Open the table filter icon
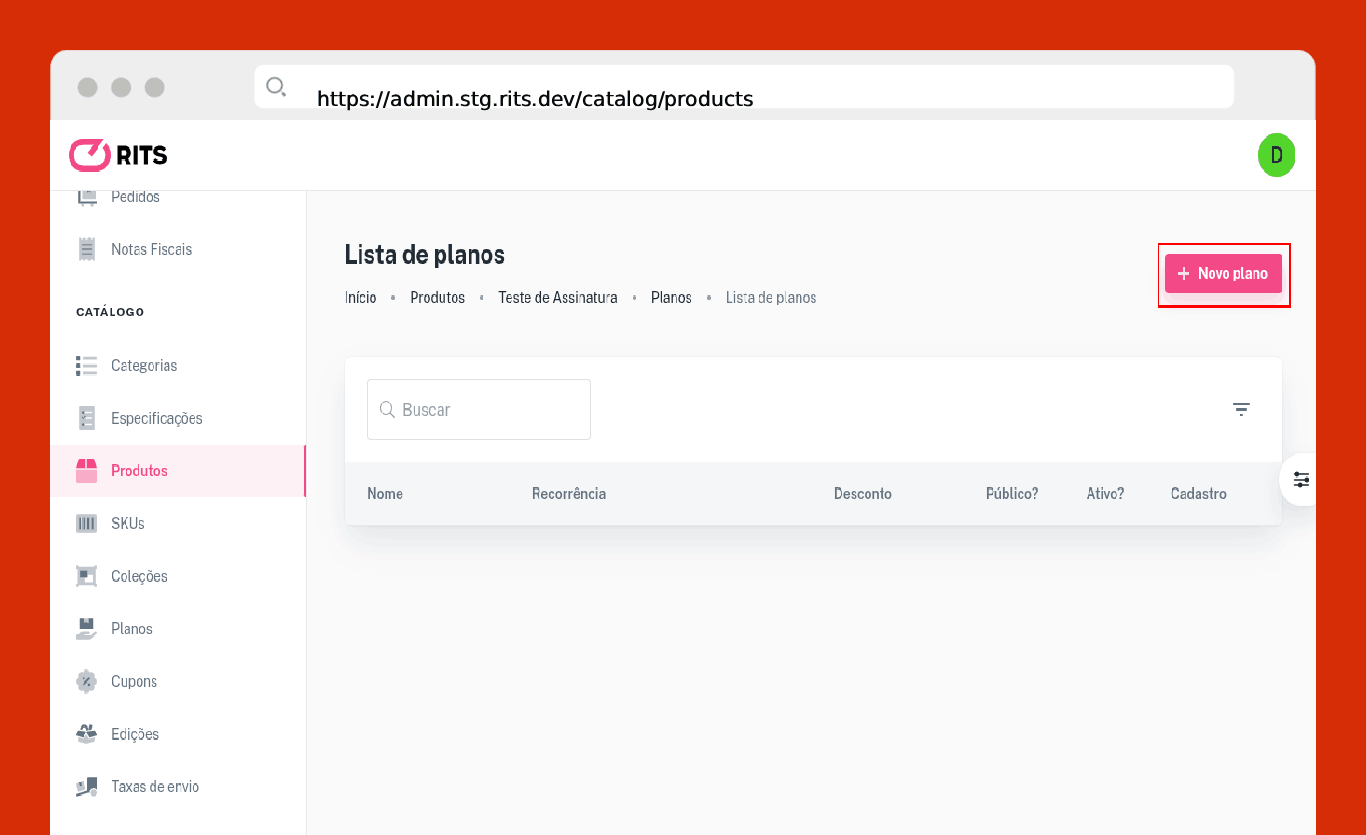This screenshot has height=835, width=1366. click(1241, 409)
